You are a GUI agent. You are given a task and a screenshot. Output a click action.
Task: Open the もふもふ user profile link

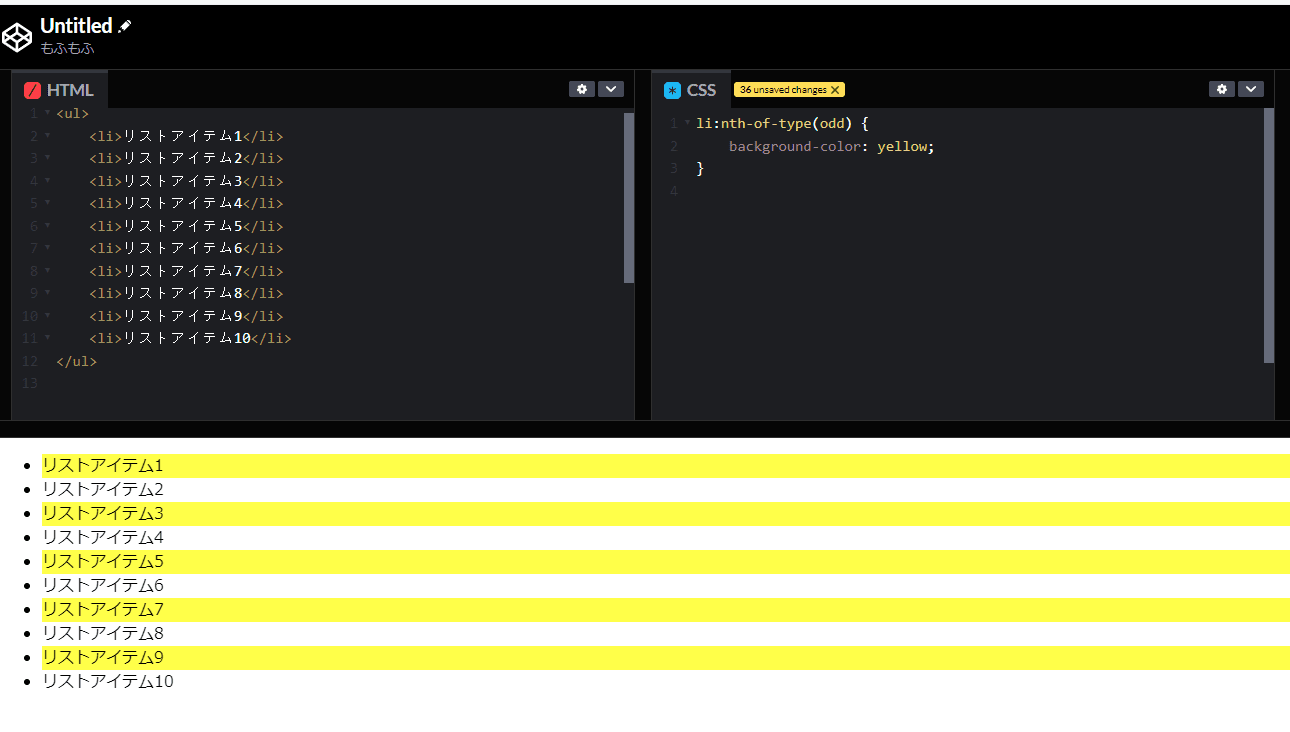pyautogui.click(x=67, y=47)
